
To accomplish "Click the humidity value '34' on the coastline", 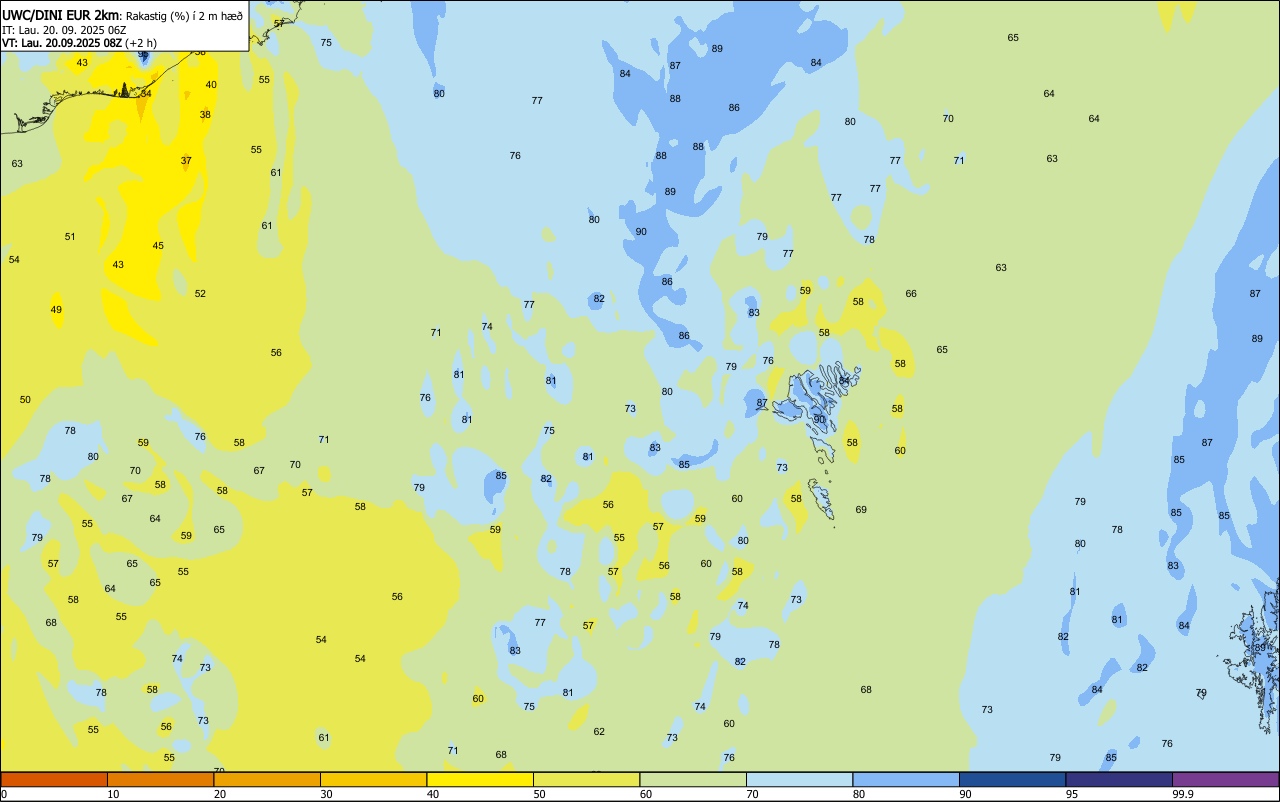I will click(x=146, y=93).
